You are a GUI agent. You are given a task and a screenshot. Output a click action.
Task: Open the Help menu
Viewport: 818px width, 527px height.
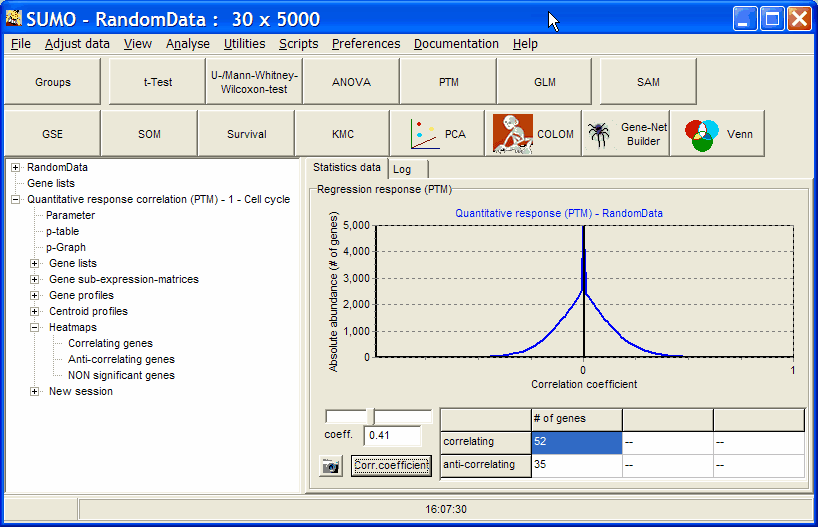pyautogui.click(x=525, y=44)
